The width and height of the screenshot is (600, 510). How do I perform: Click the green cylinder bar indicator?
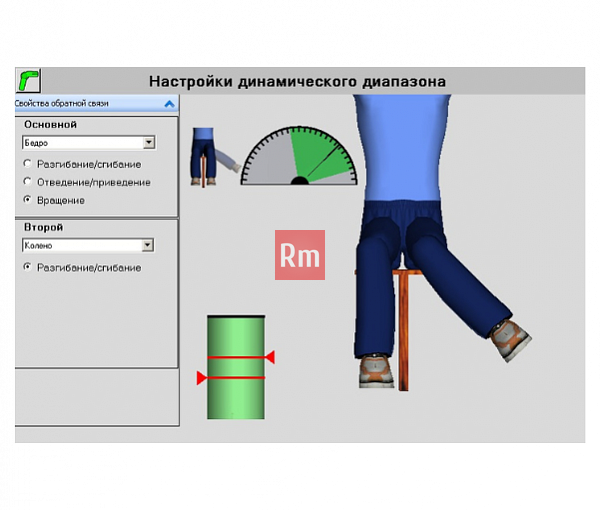[x=236, y=367]
